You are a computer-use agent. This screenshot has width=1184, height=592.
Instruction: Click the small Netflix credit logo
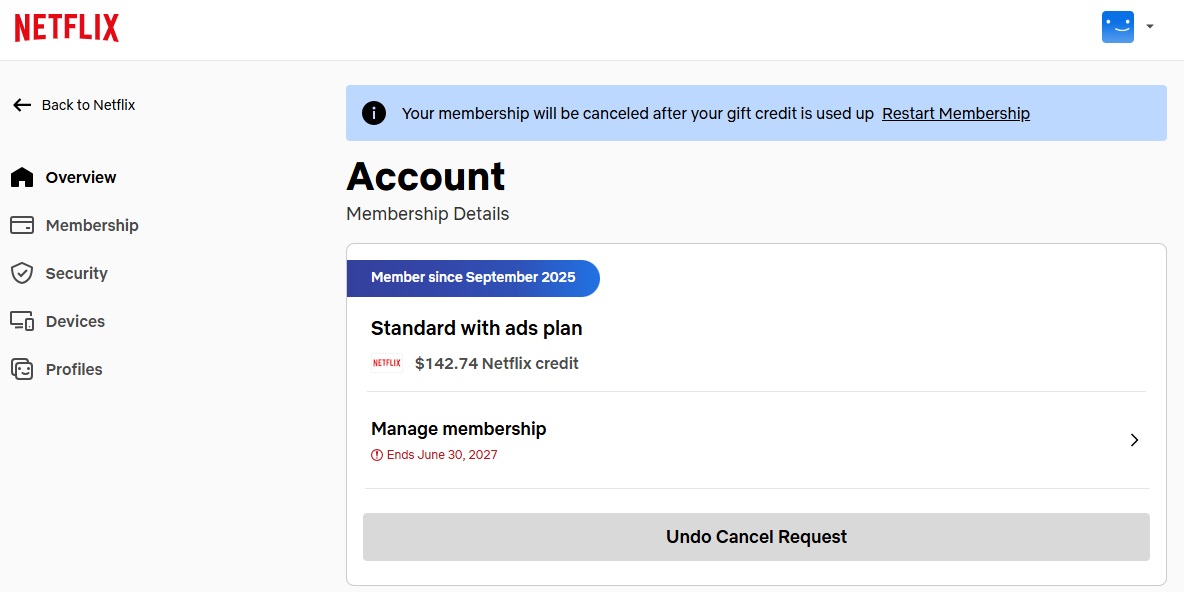coord(386,363)
